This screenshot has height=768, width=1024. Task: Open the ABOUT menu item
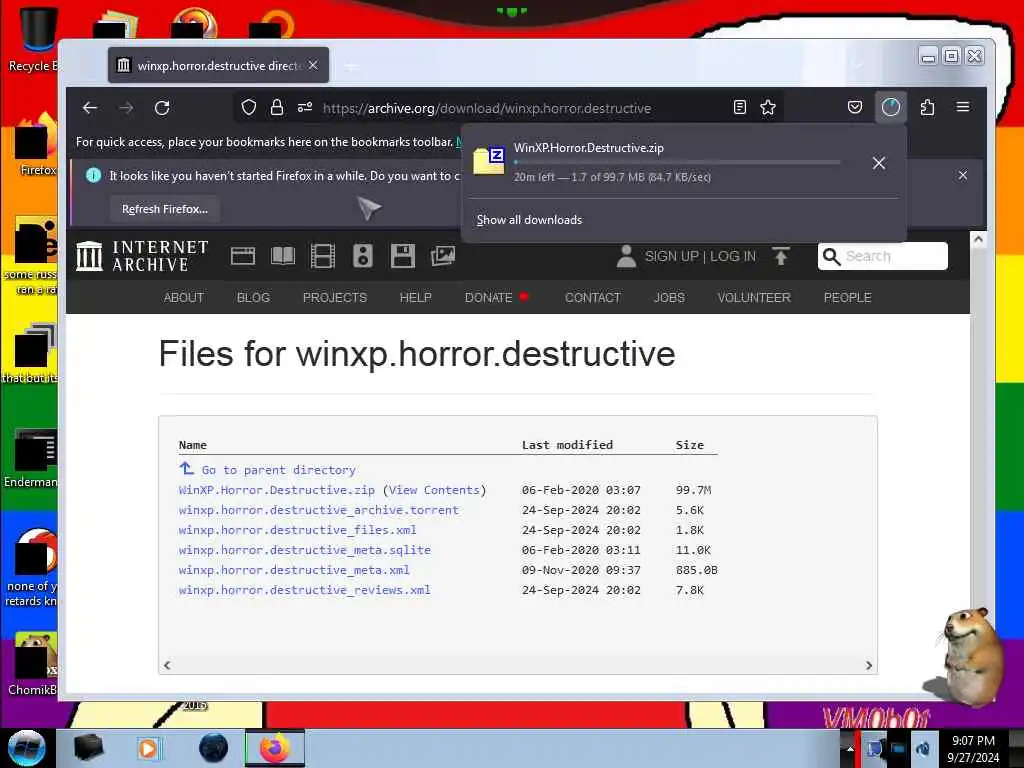(x=184, y=298)
